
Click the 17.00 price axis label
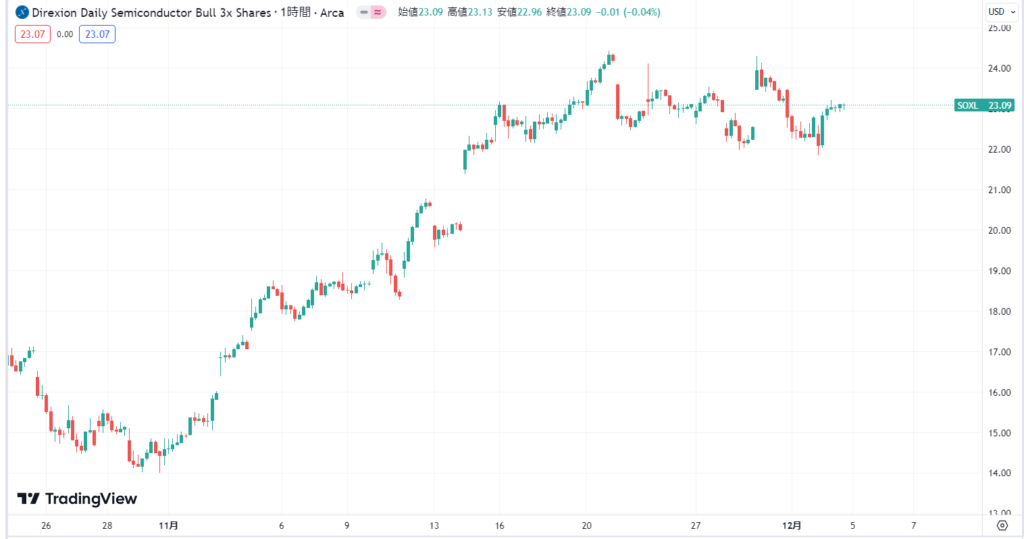pos(999,352)
